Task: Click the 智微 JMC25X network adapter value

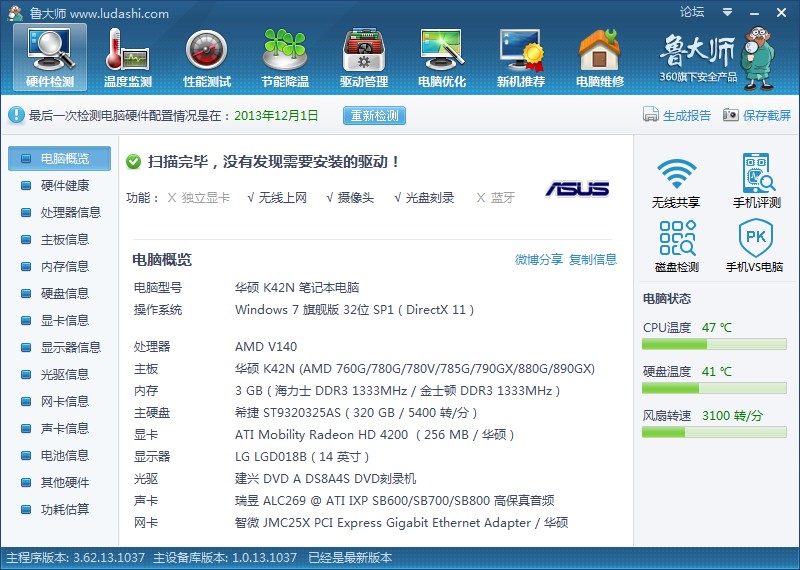Action: tap(402, 523)
